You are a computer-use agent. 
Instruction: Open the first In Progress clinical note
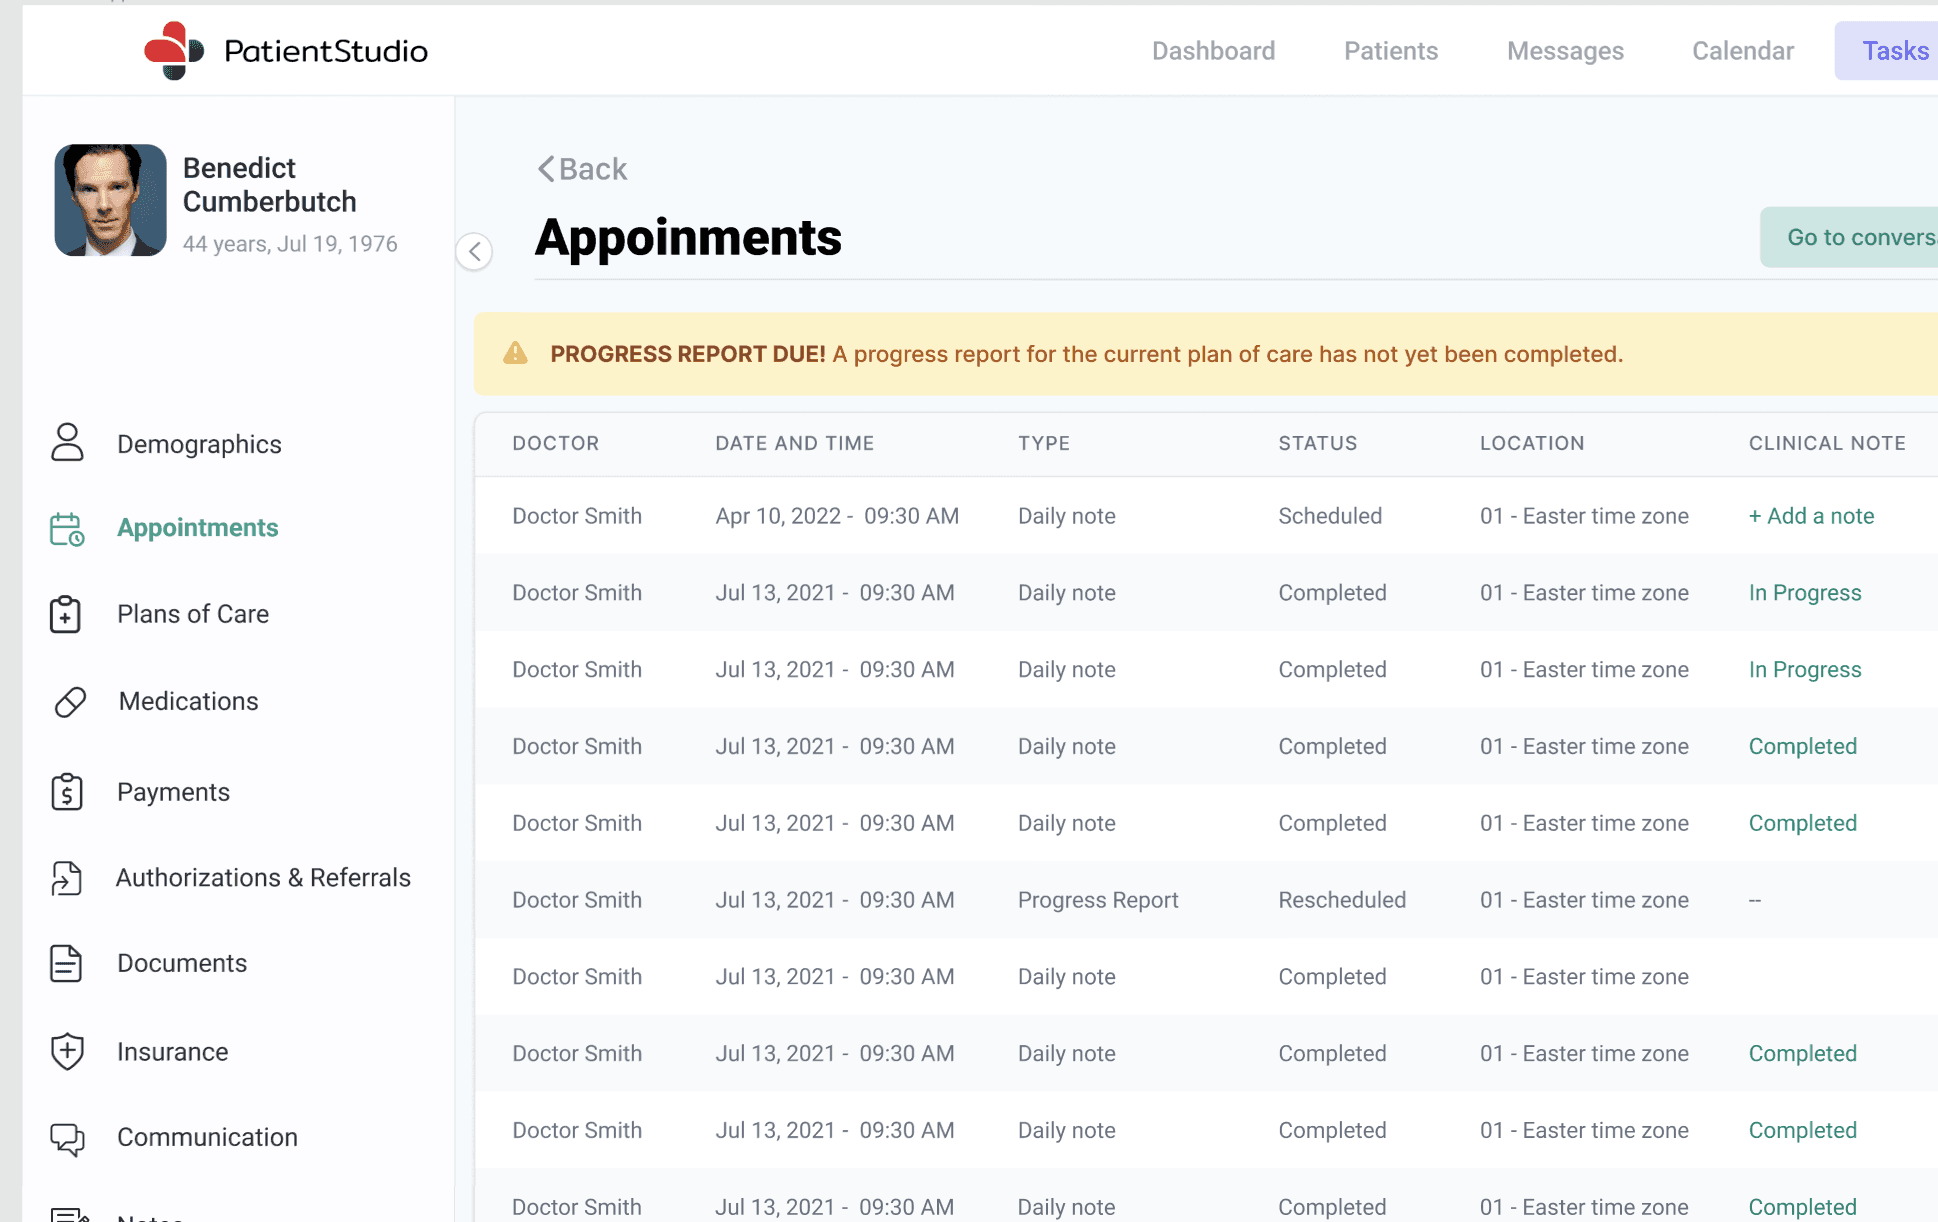(x=1805, y=593)
